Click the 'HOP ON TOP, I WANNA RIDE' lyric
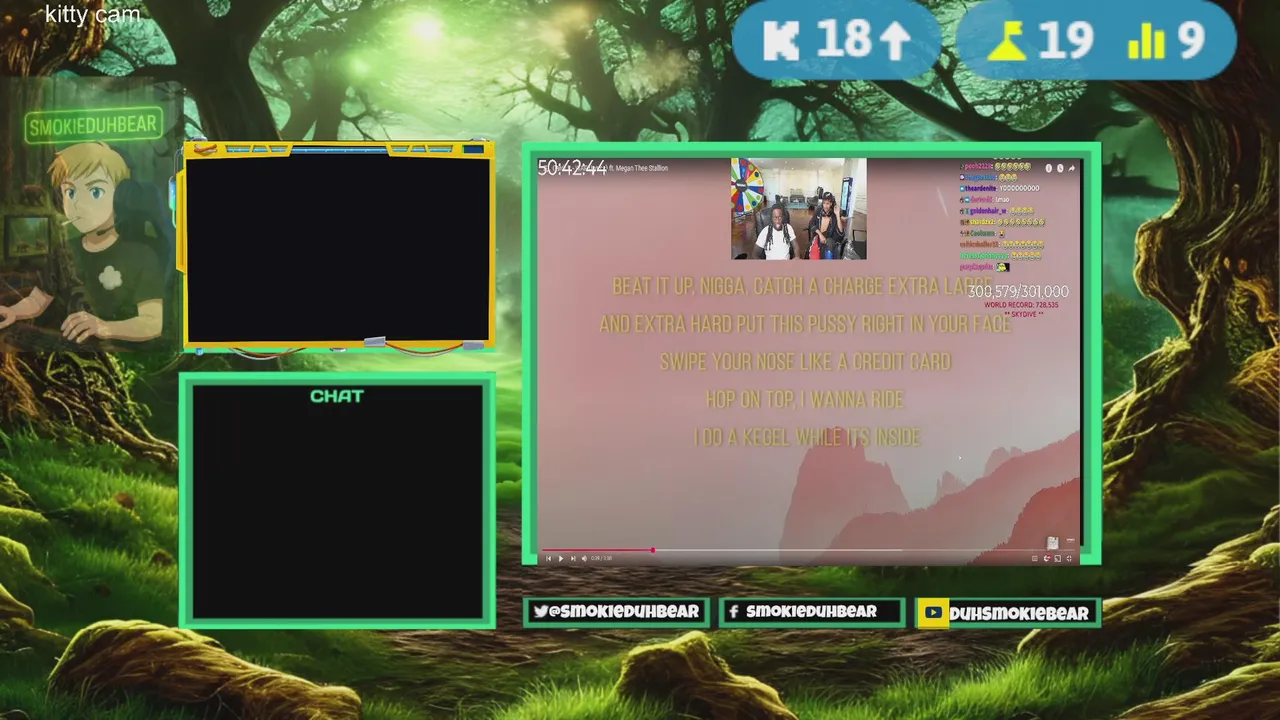The height and width of the screenshot is (720, 1280). coord(805,399)
